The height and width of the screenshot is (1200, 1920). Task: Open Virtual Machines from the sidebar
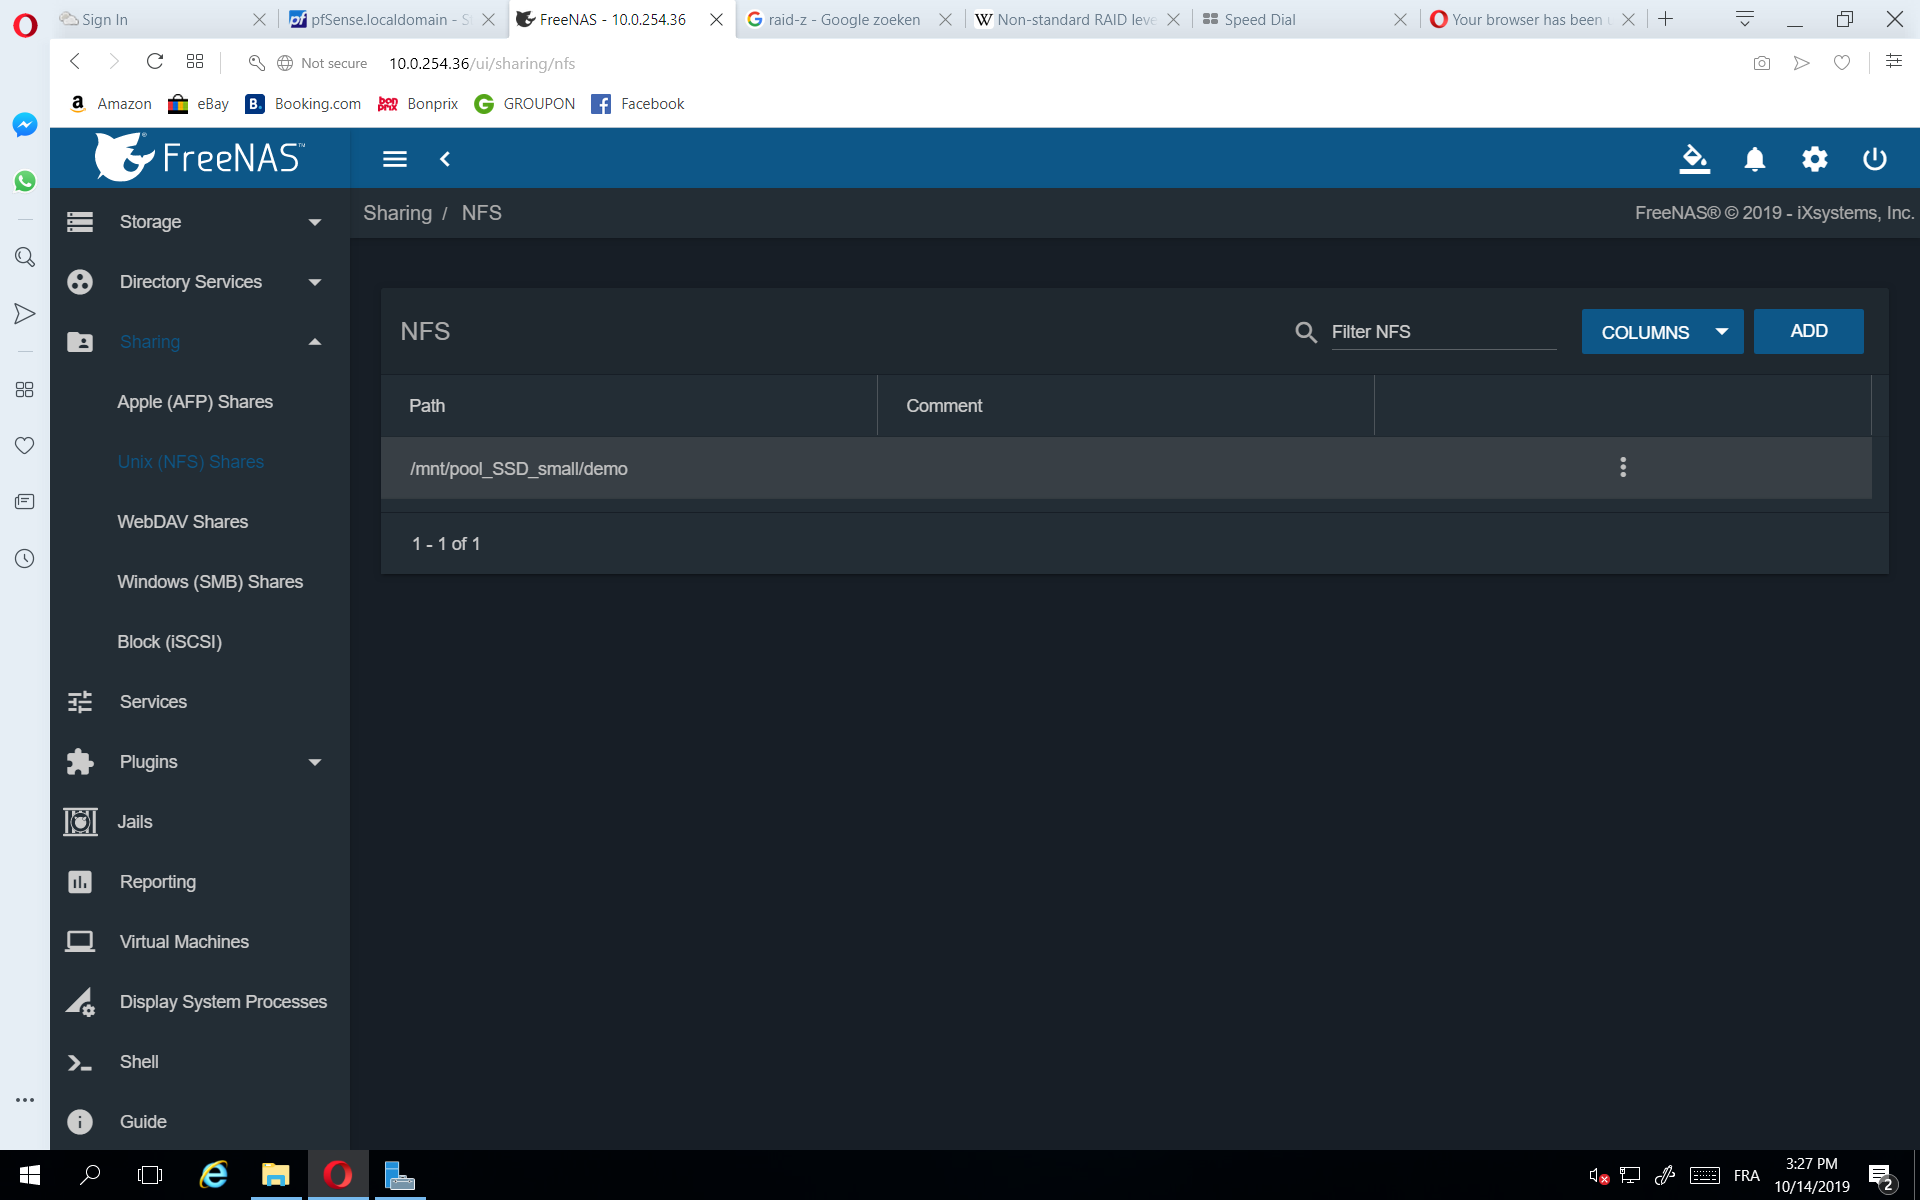click(x=184, y=941)
